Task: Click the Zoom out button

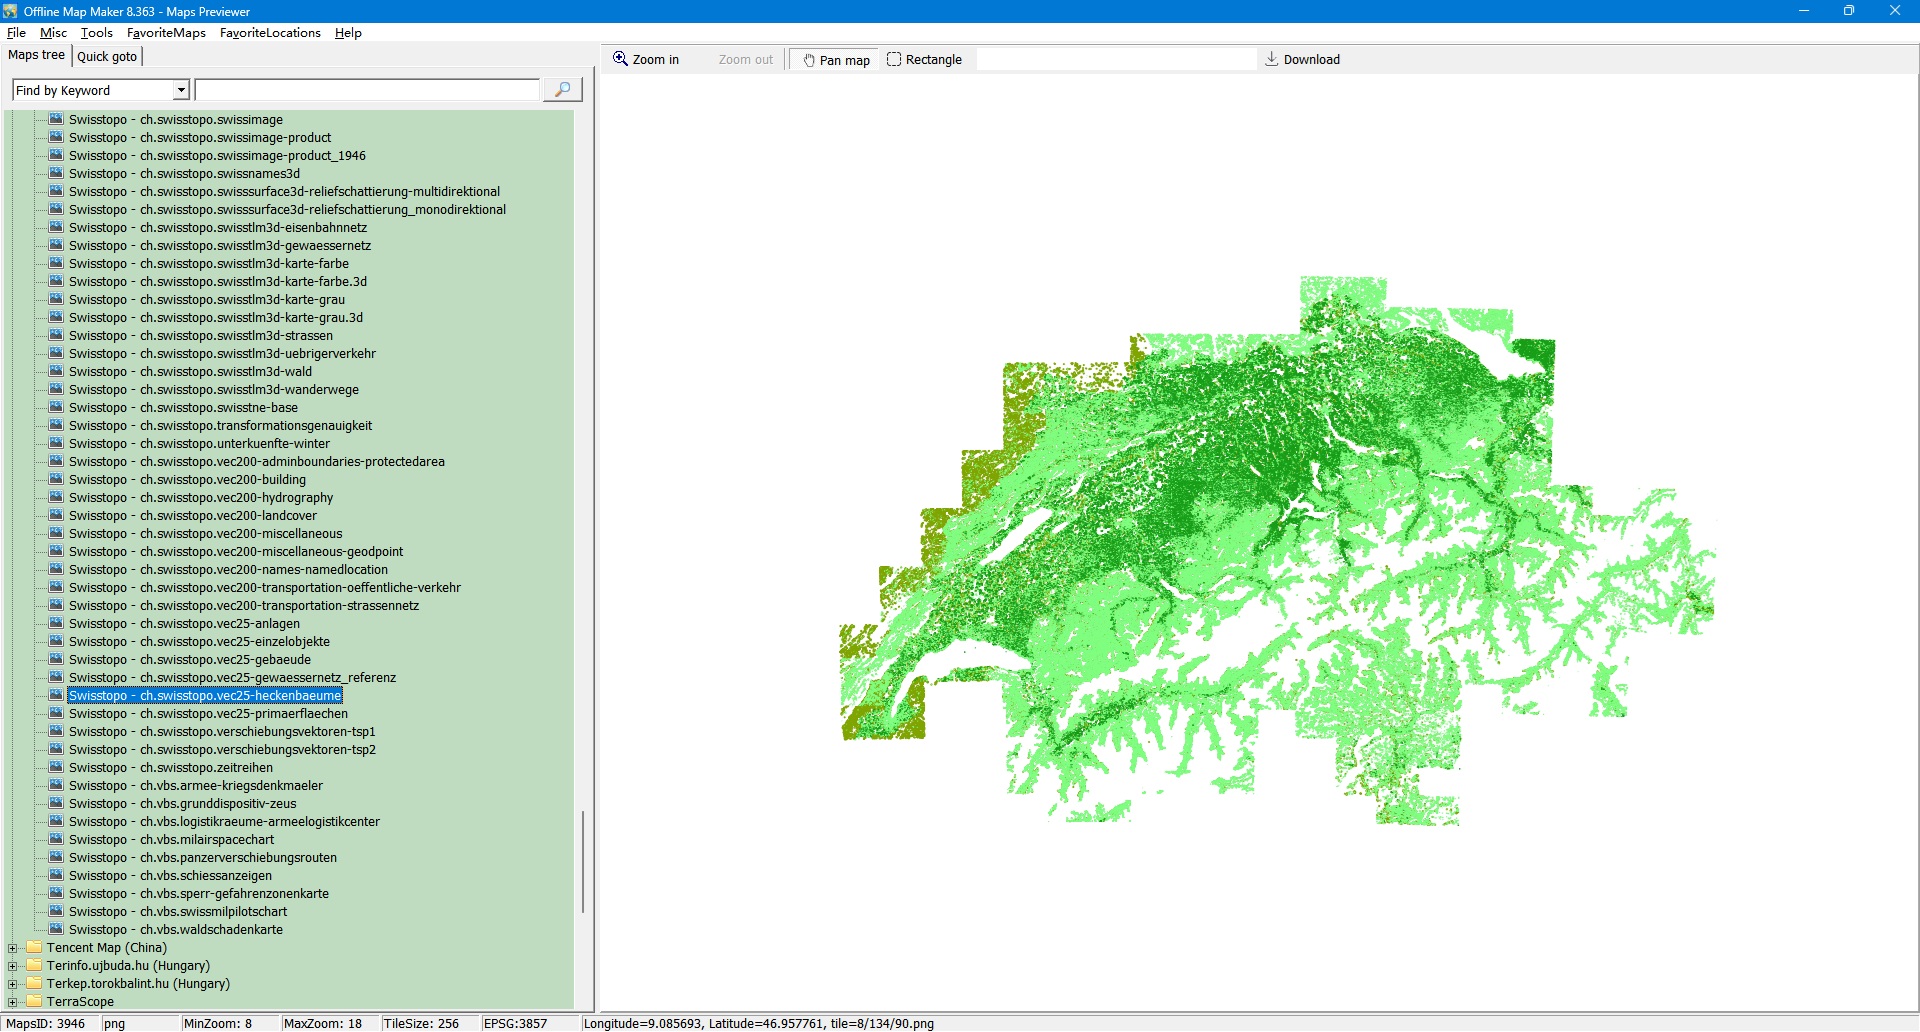Action: (745, 60)
